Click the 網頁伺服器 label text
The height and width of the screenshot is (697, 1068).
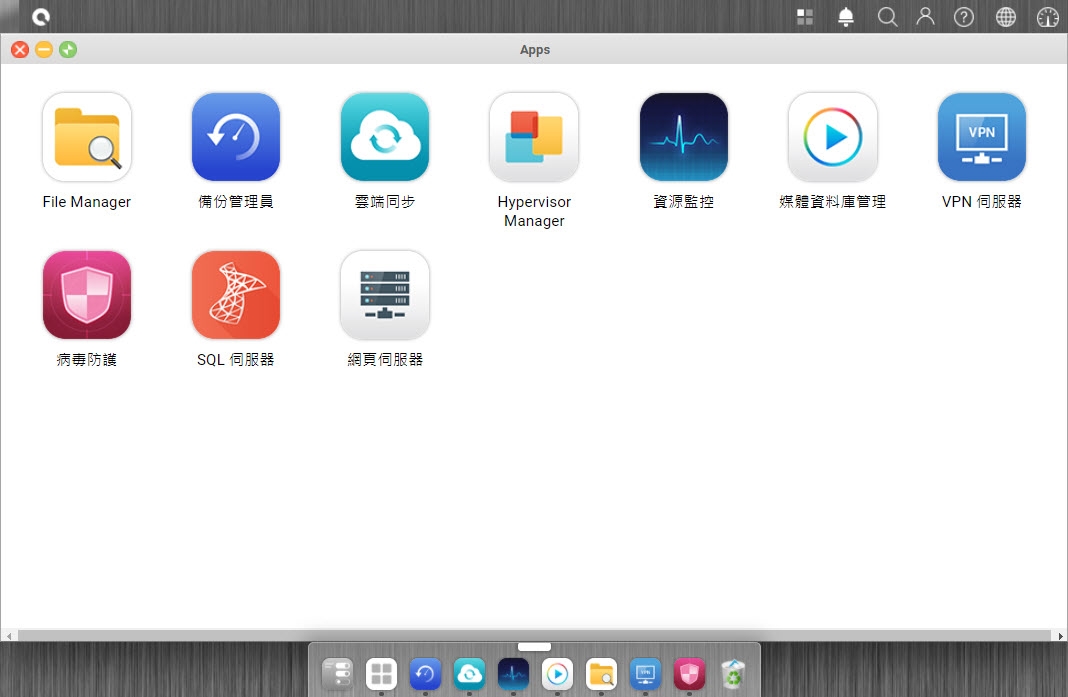385,360
